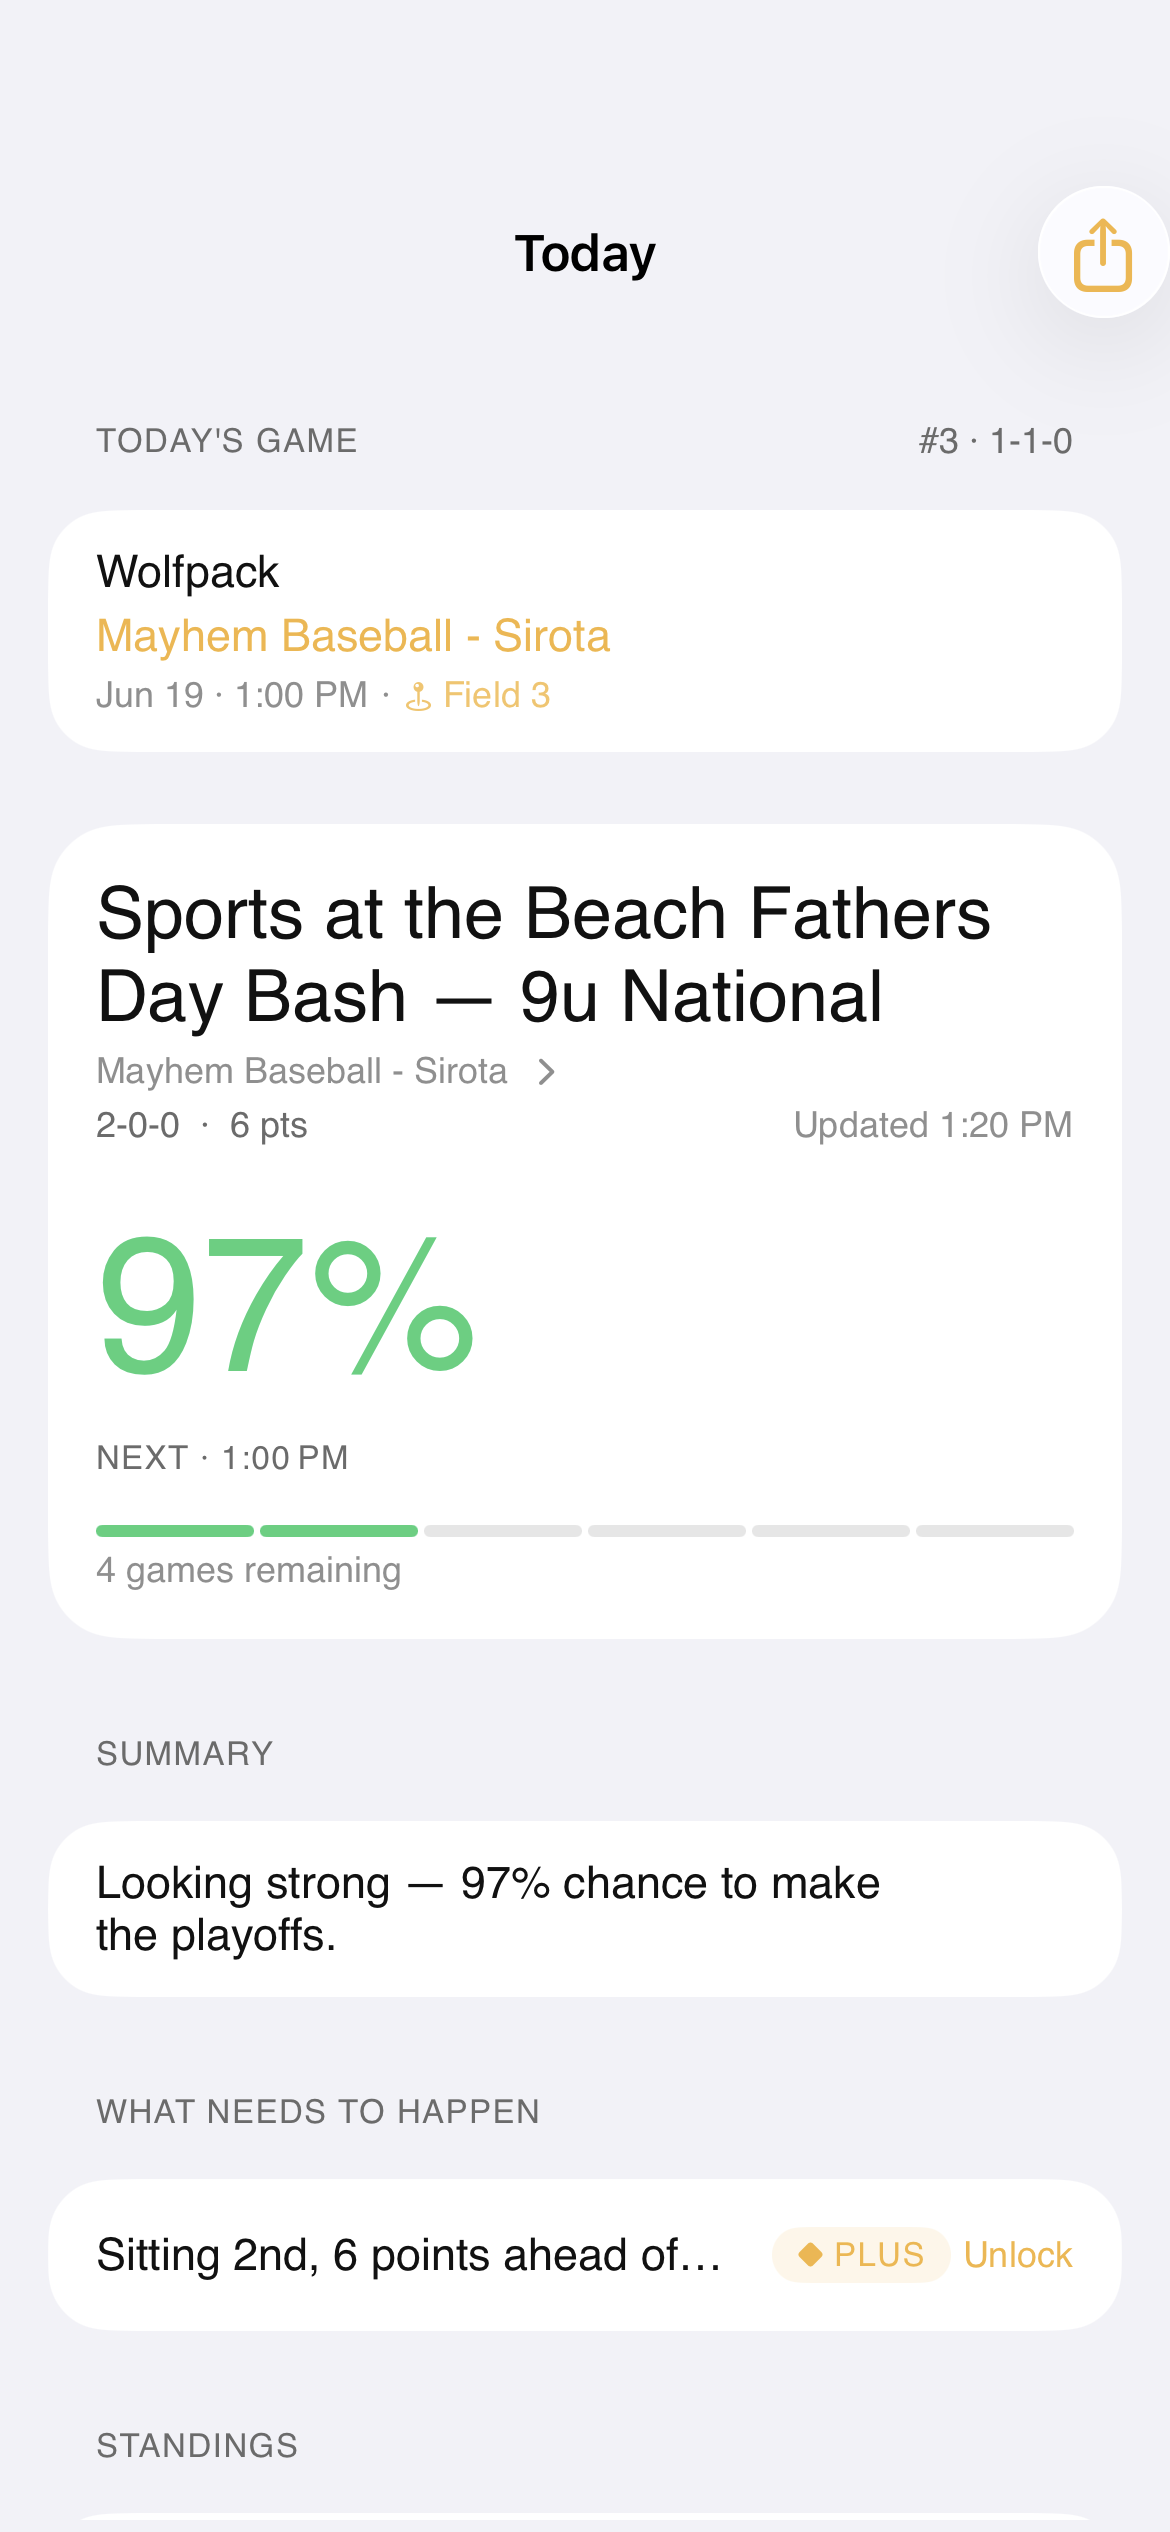Tap the 4 games remaining label

pyautogui.click(x=249, y=1570)
